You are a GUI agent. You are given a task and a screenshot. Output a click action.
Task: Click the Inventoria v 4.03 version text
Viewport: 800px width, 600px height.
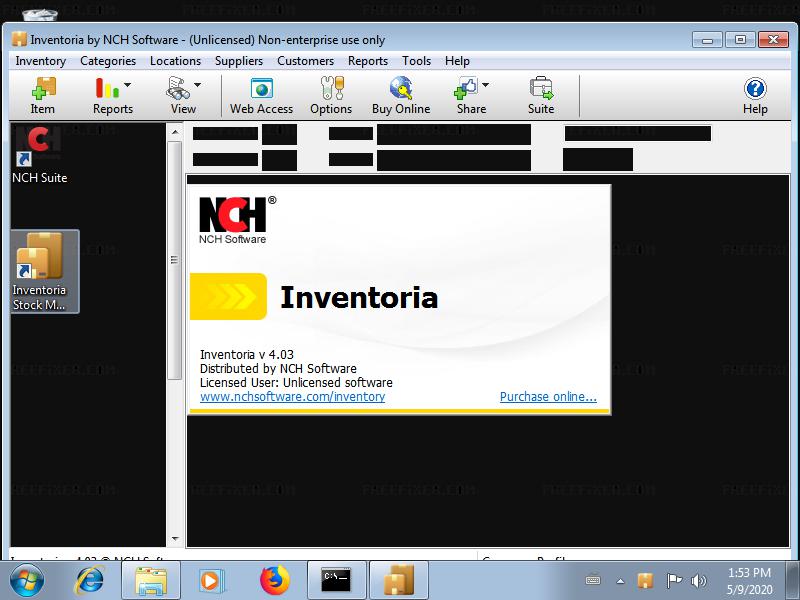[247, 355]
